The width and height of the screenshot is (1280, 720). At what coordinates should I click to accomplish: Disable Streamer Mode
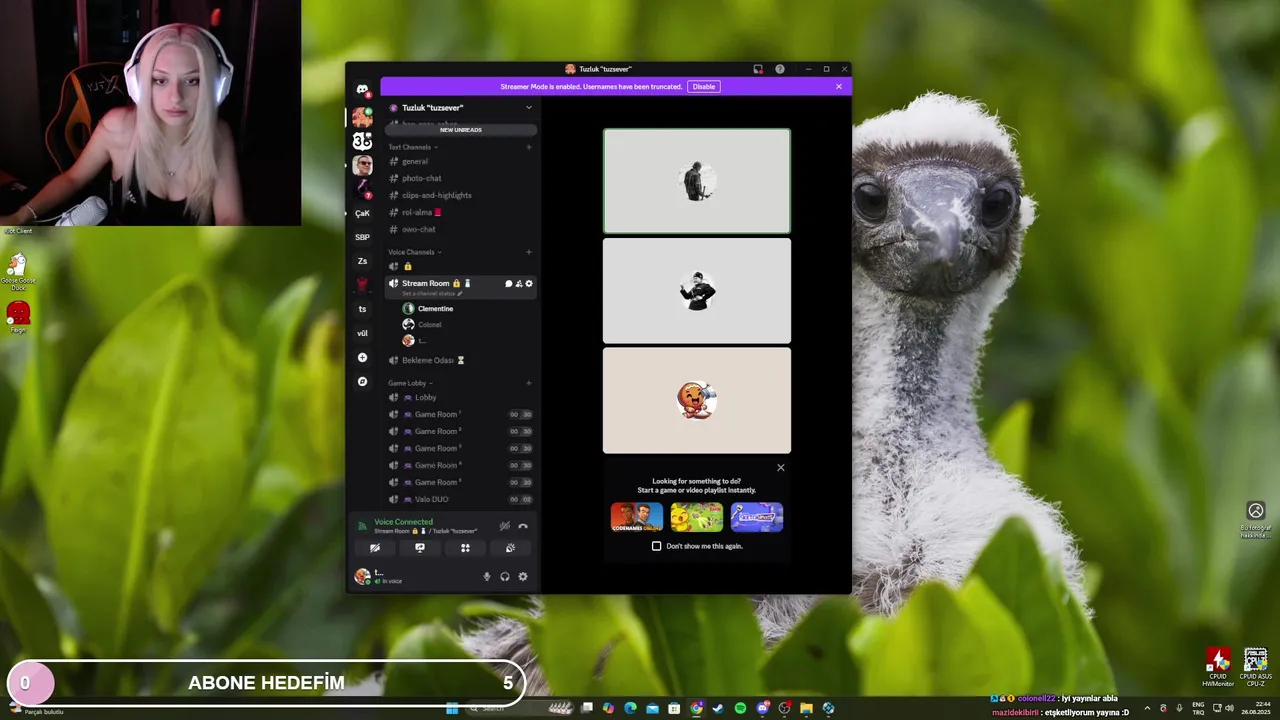[x=704, y=87]
